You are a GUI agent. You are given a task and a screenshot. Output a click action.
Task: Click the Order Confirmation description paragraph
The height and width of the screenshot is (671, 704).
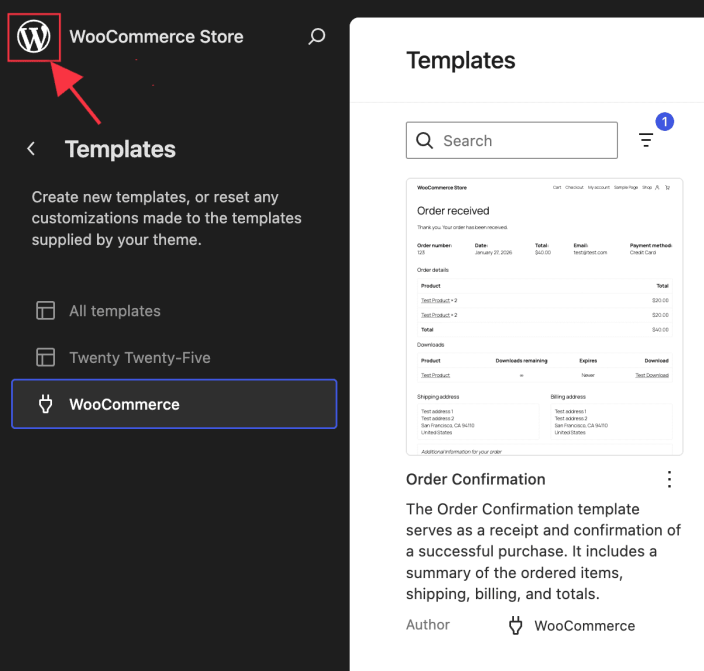pyautogui.click(x=543, y=552)
